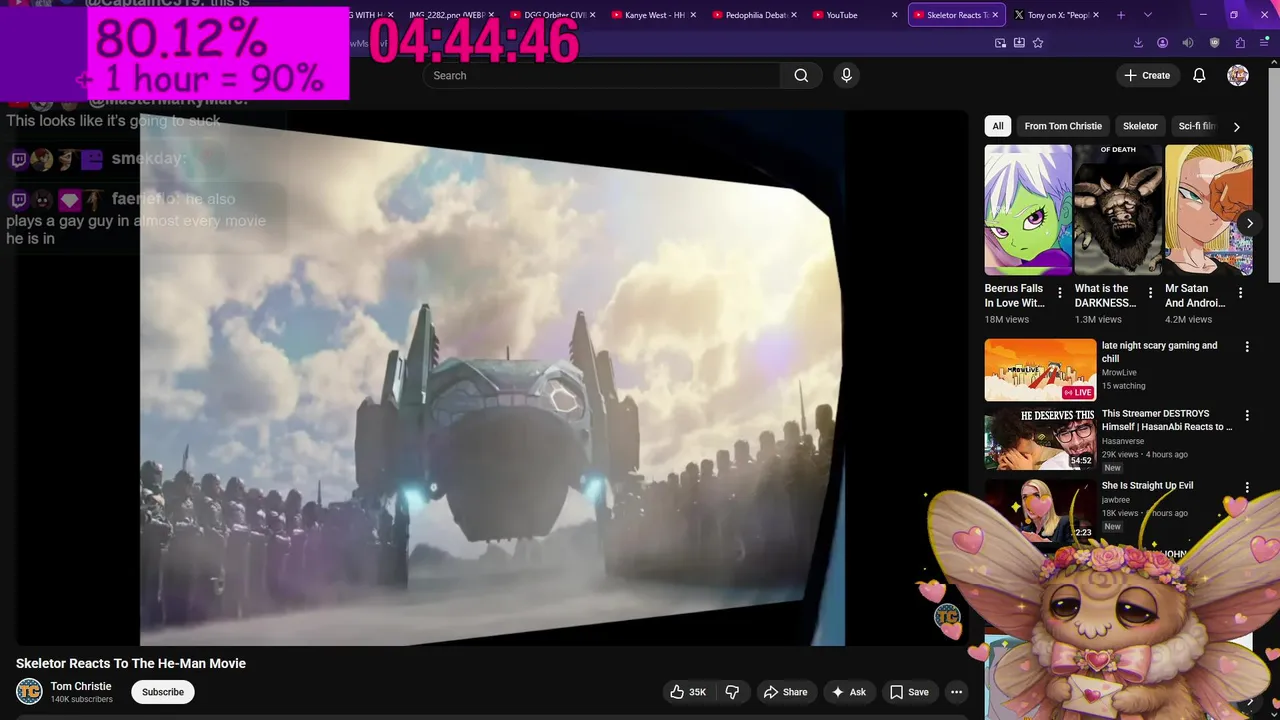
Task: Share the Skeletor Reacts video
Action: tap(785, 692)
